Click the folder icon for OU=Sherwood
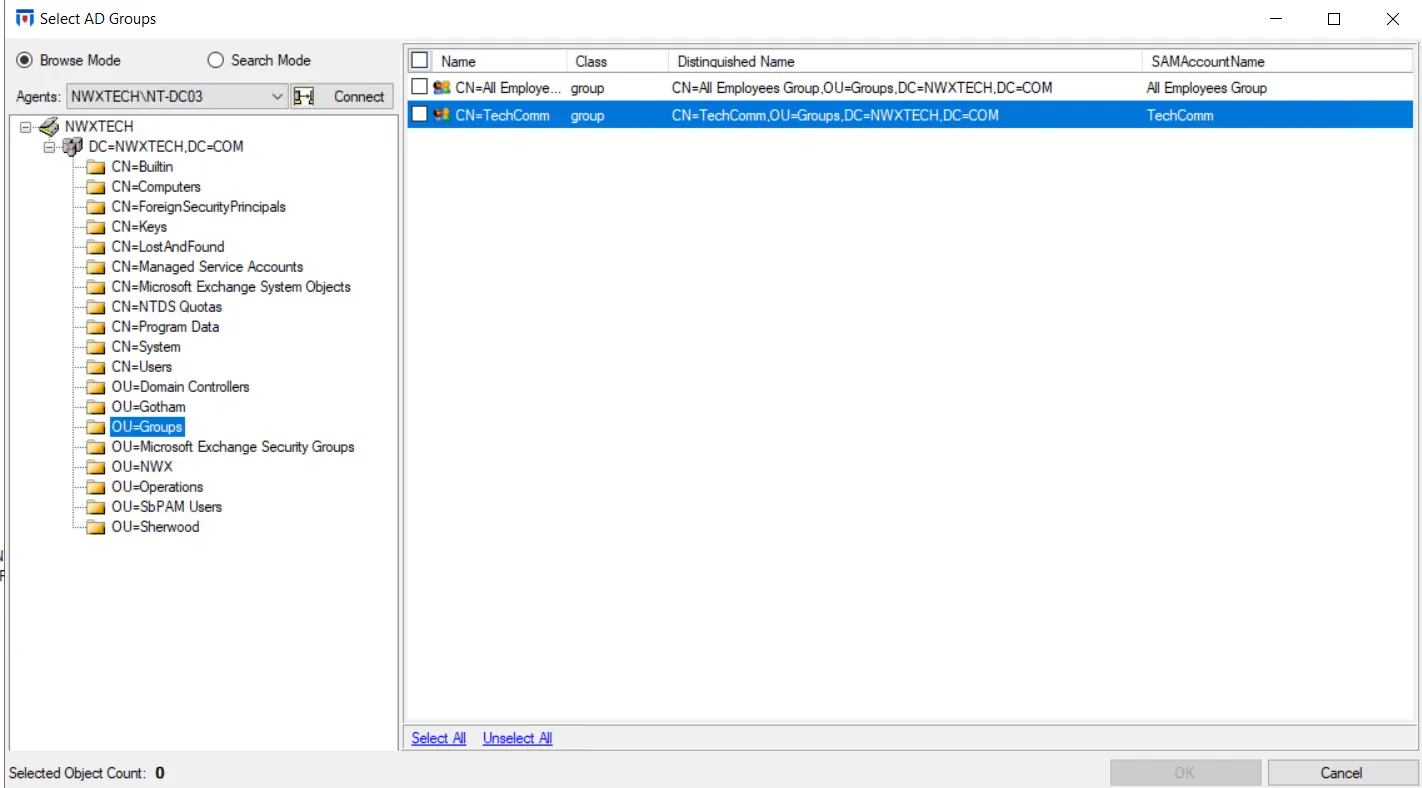1422x788 pixels. pos(96,527)
